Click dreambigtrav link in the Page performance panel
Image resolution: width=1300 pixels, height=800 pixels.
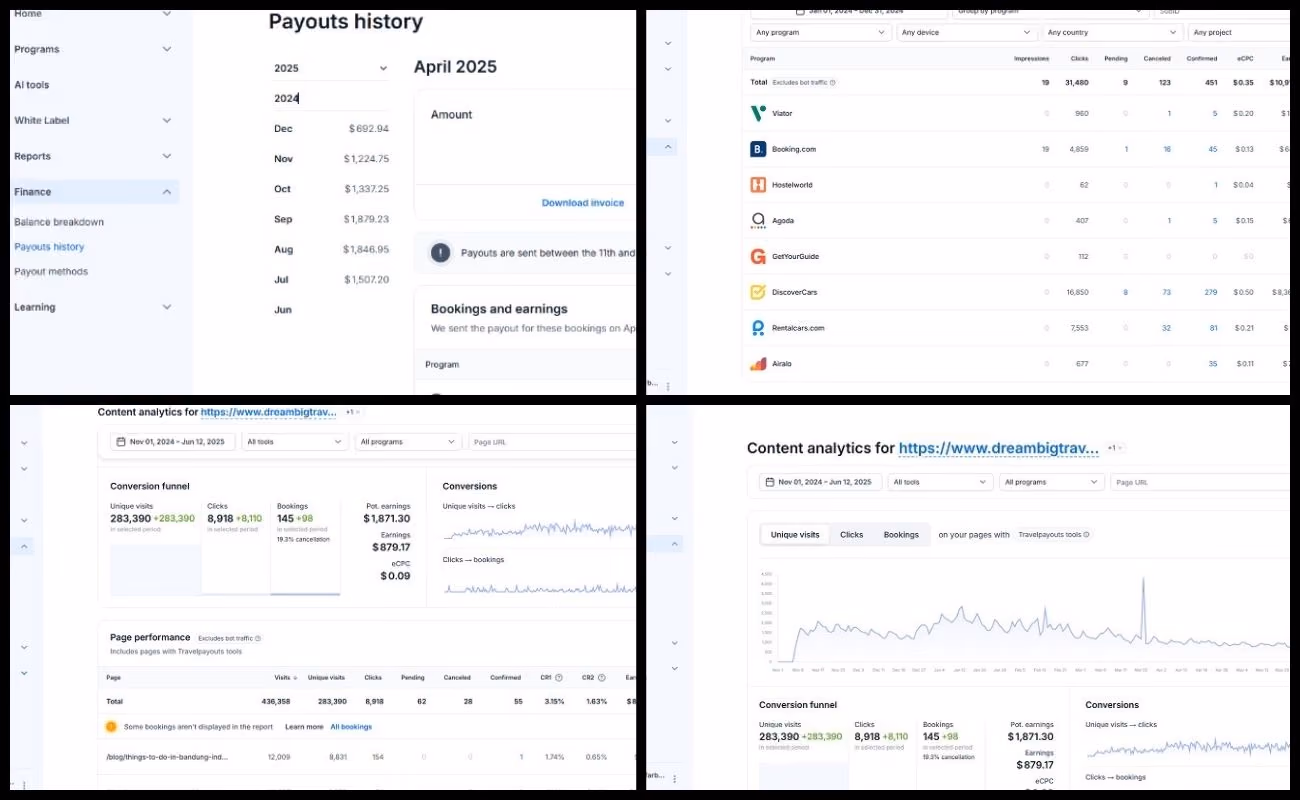(x=269, y=412)
